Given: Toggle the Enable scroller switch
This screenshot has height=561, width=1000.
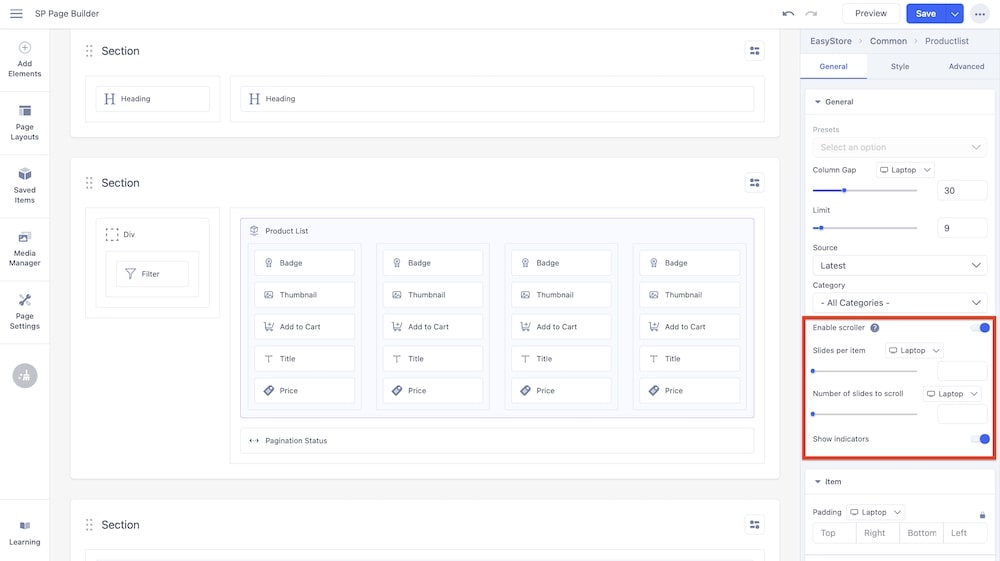Looking at the screenshot, I should pos(980,328).
